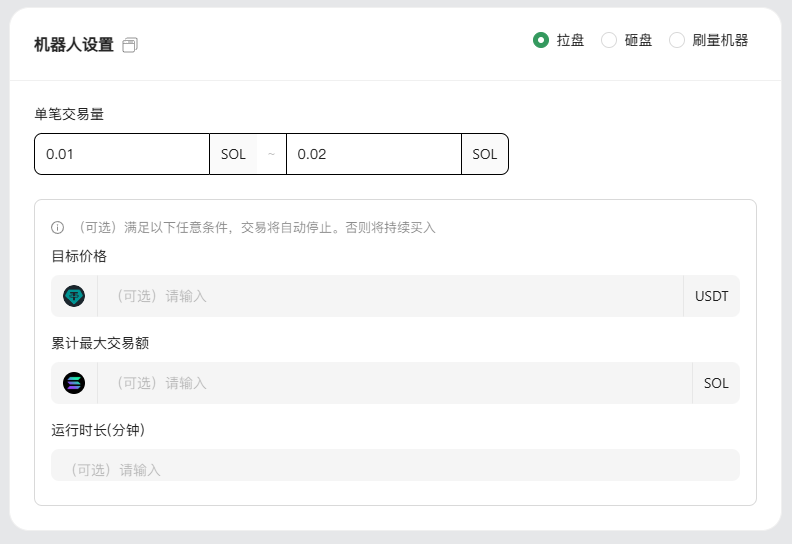Click the 机器人设置 heading

(x=74, y=45)
